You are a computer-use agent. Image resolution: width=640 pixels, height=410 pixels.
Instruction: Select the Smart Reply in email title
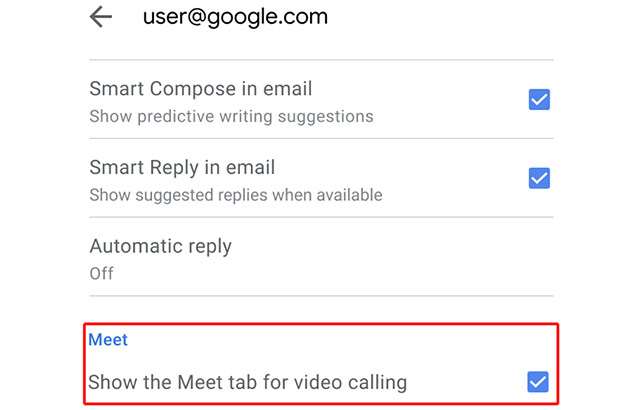pos(182,168)
